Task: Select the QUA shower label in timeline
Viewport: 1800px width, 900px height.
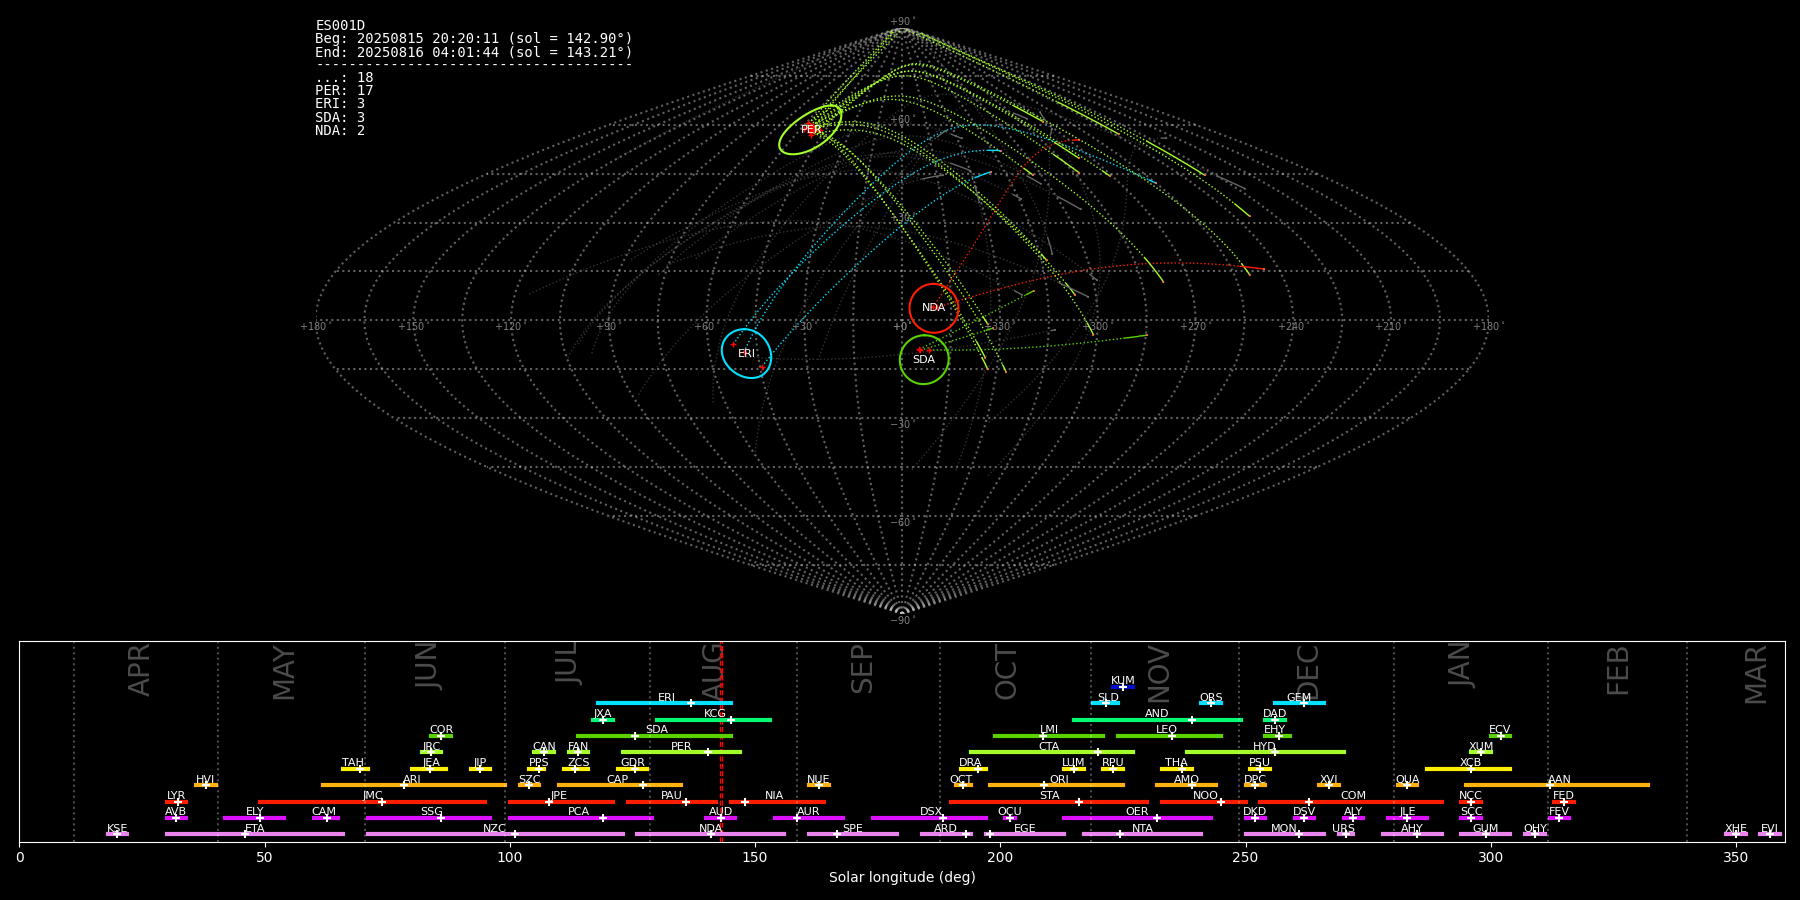Action: pos(1408,780)
